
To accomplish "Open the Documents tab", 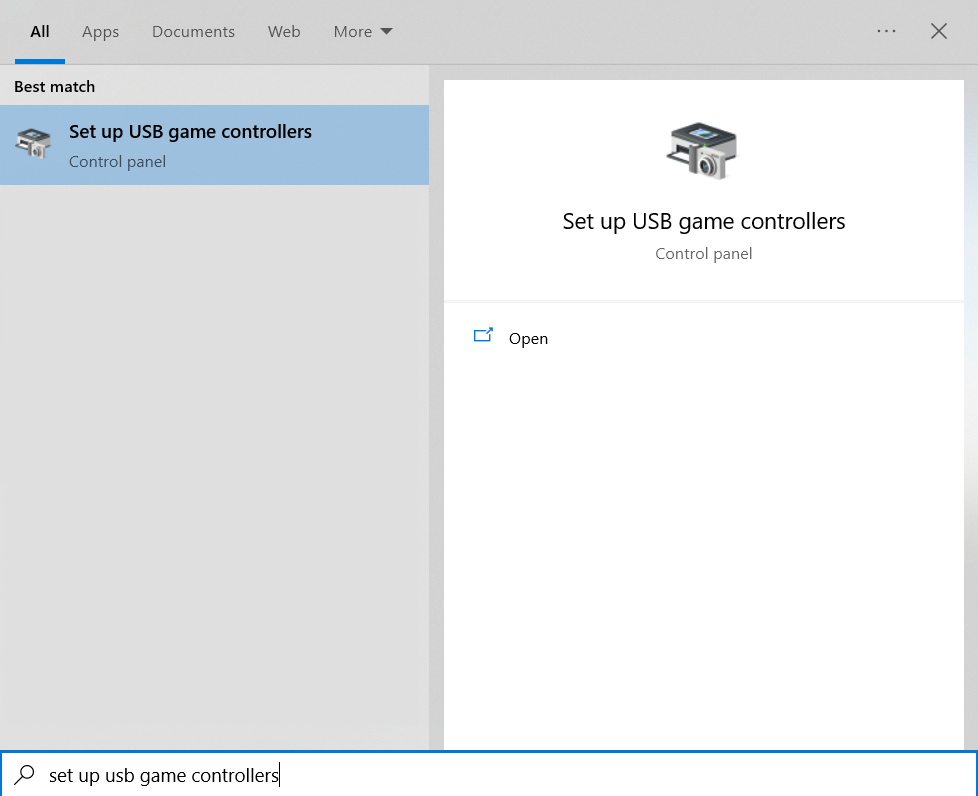I will (x=193, y=32).
